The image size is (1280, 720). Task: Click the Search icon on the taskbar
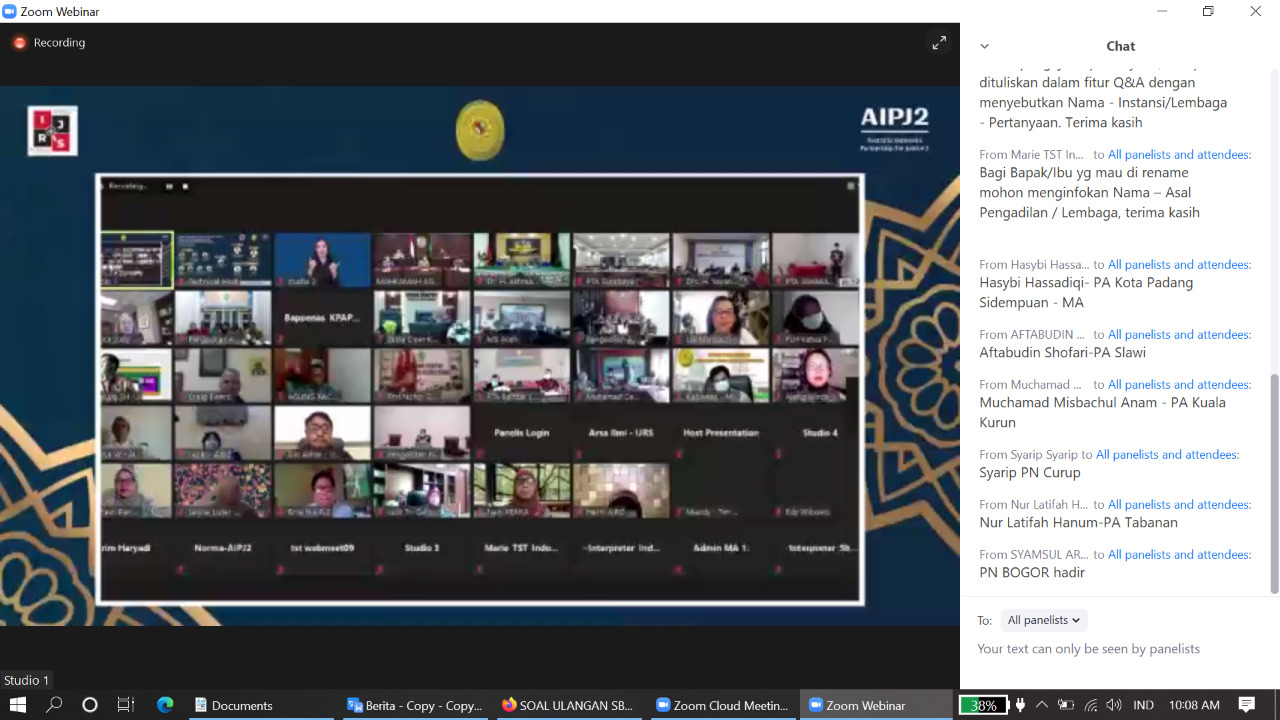pyautogui.click(x=53, y=705)
